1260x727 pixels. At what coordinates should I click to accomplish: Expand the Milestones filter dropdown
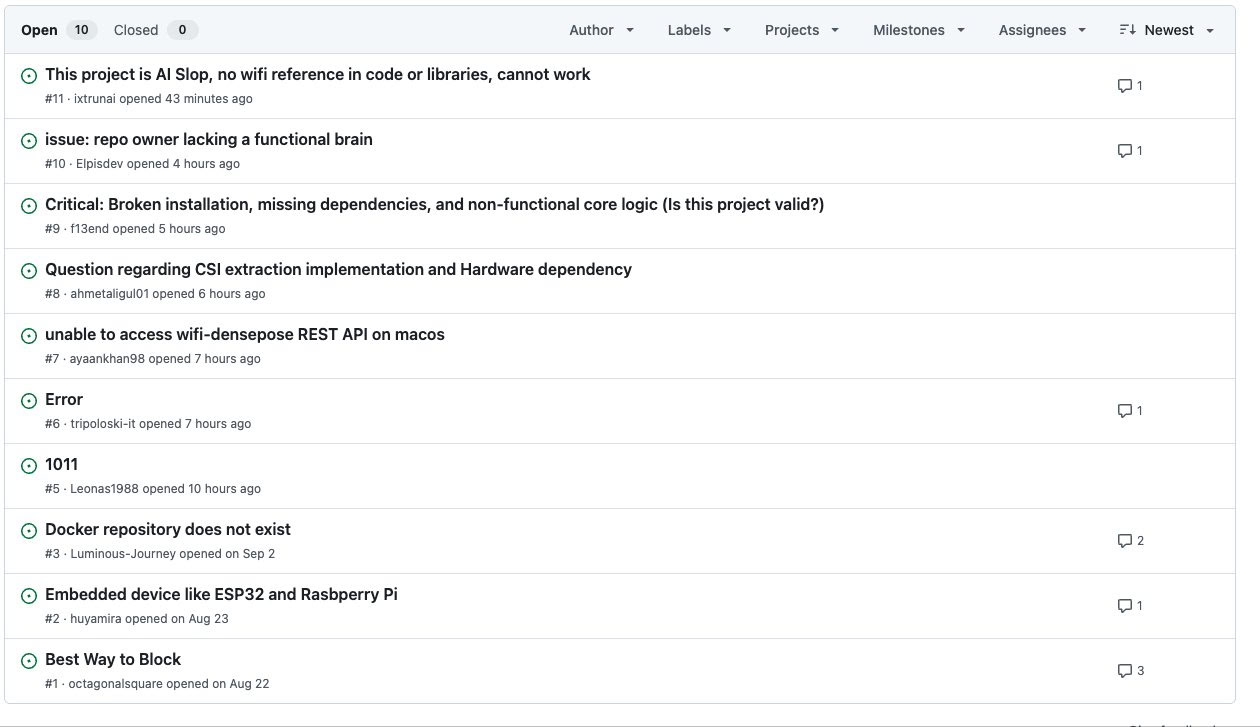point(918,30)
